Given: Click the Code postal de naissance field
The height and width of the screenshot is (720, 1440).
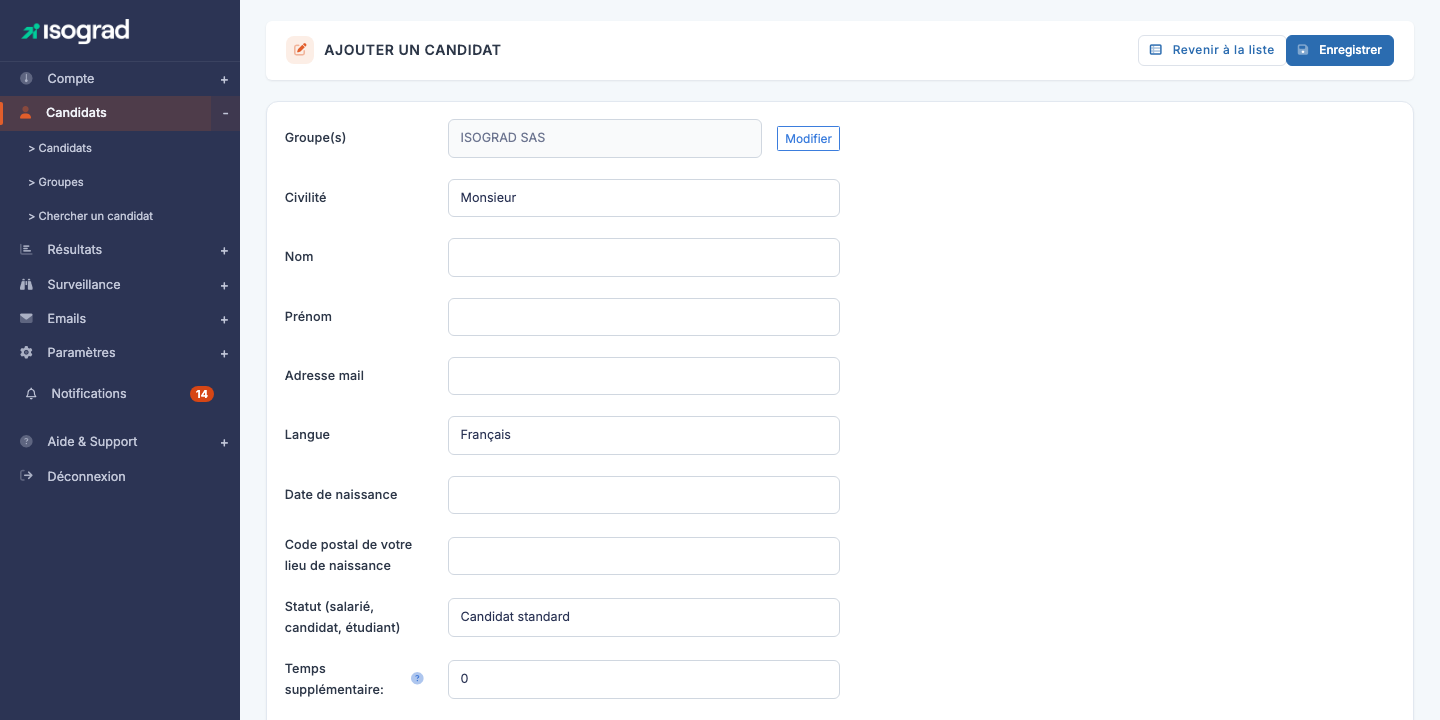Looking at the screenshot, I should (x=643, y=556).
